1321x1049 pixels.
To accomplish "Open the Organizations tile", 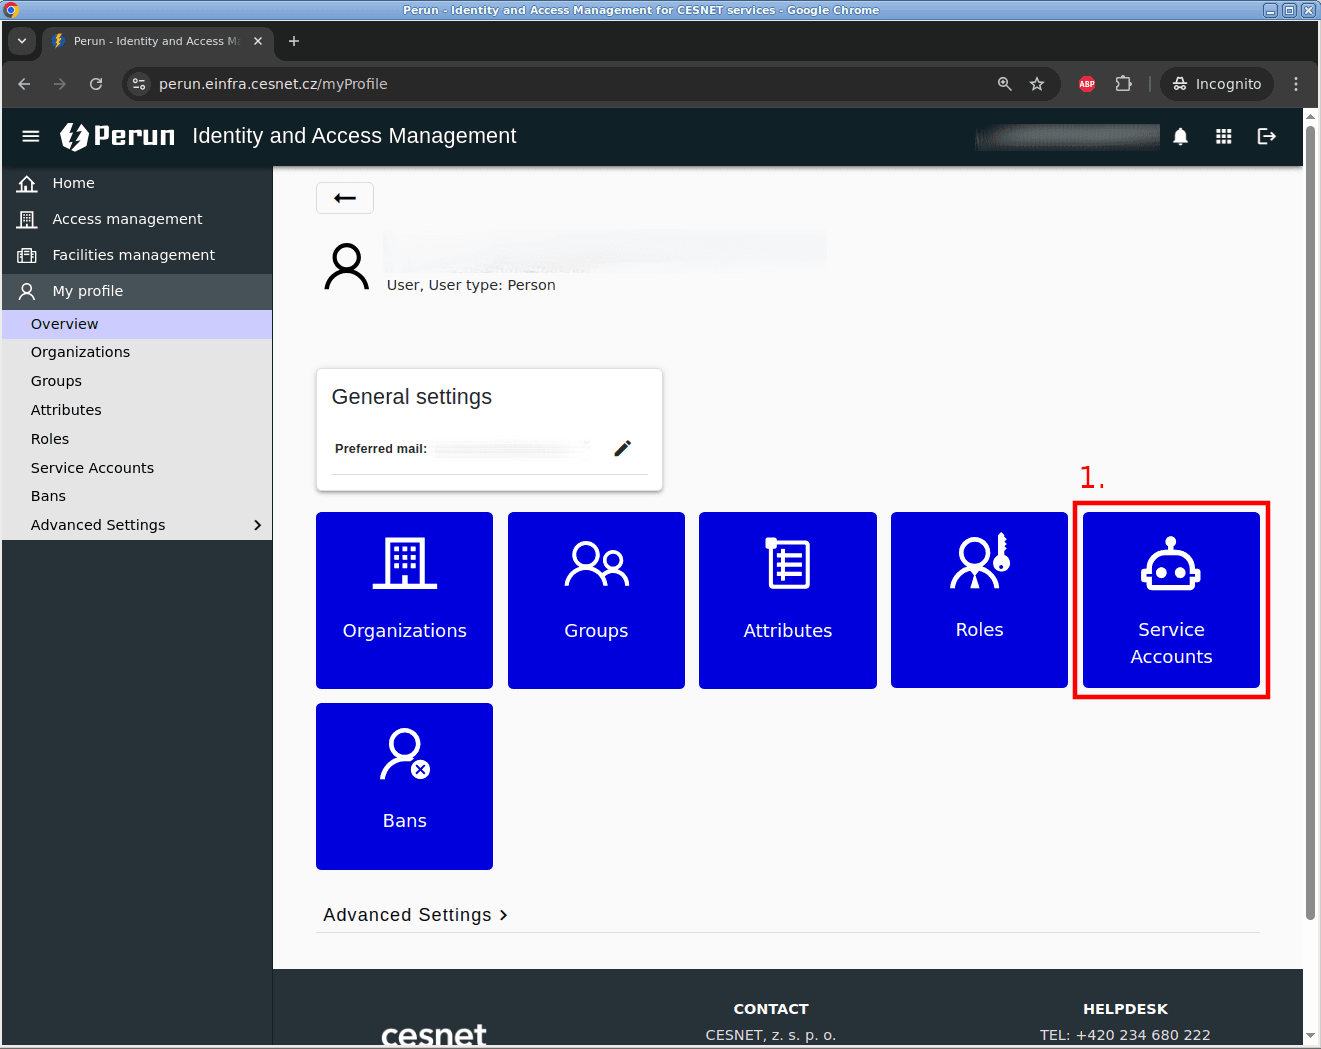I will [x=404, y=600].
